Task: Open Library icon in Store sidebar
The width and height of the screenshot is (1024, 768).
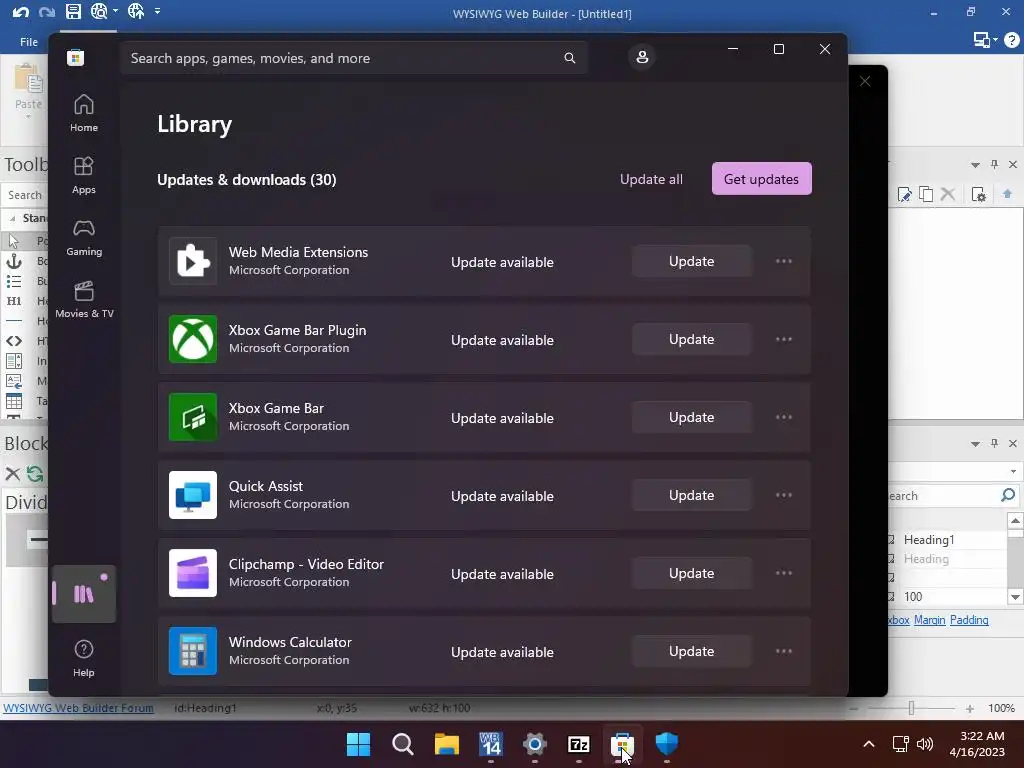Action: coord(84,594)
